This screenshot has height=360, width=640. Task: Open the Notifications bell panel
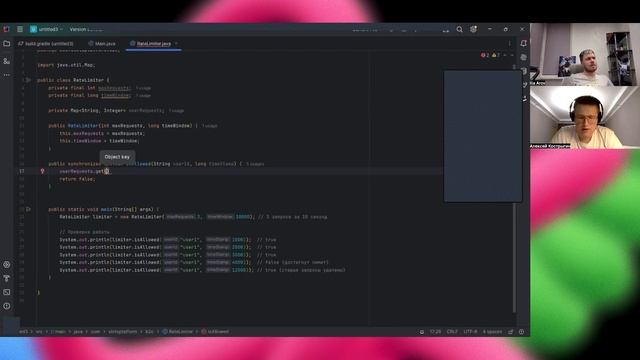point(524,43)
